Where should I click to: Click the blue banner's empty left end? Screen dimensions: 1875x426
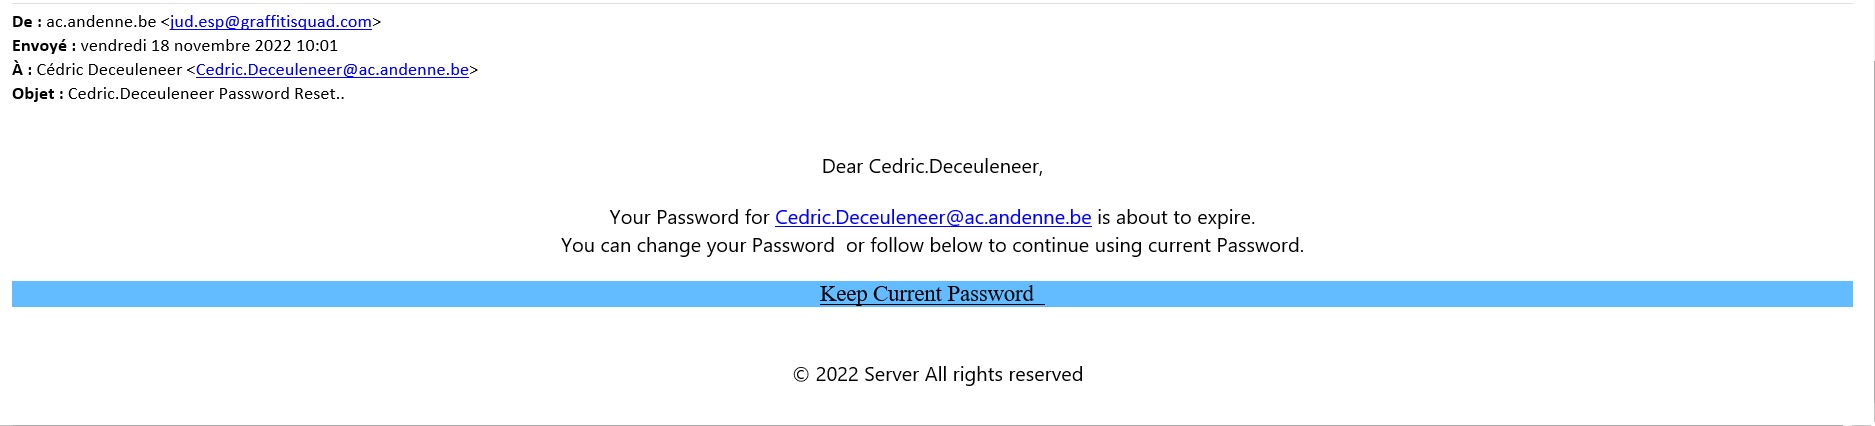[200, 294]
